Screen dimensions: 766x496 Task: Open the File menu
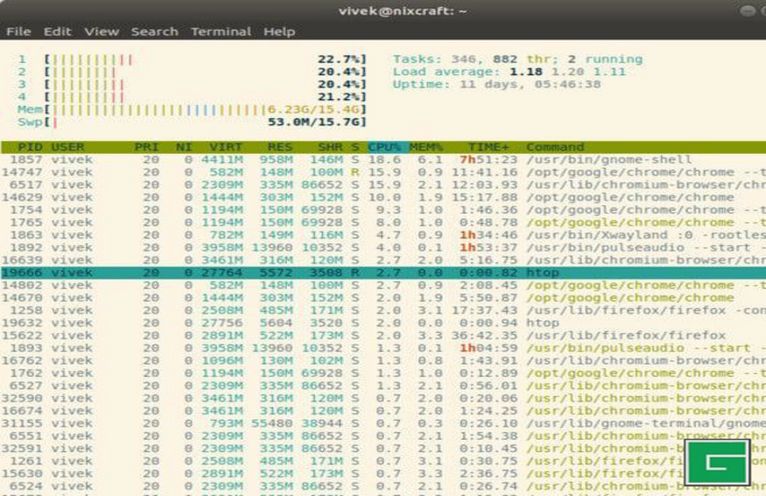coord(18,31)
